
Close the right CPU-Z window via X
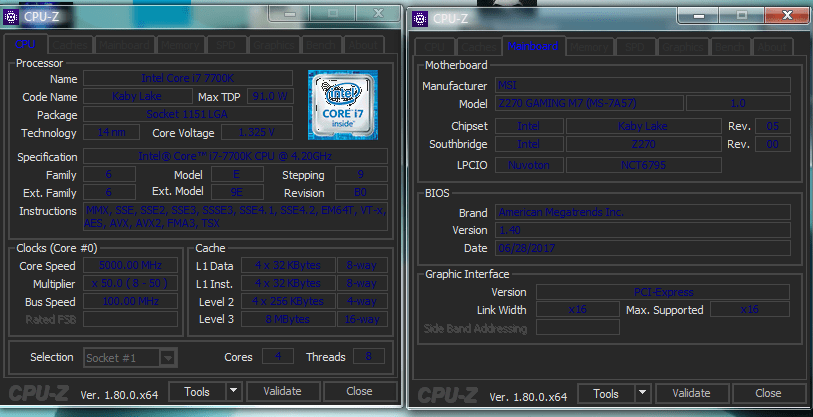(787, 15)
